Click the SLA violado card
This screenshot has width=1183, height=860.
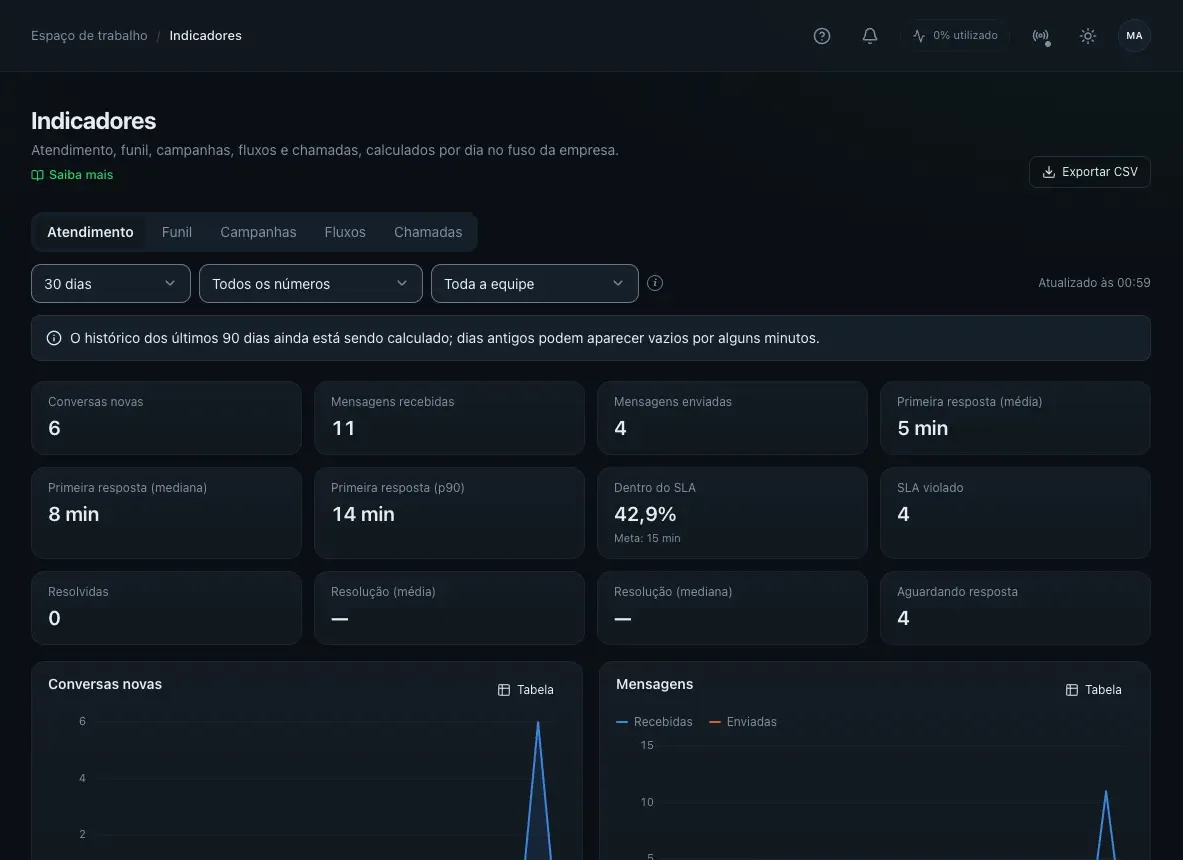click(1015, 513)
